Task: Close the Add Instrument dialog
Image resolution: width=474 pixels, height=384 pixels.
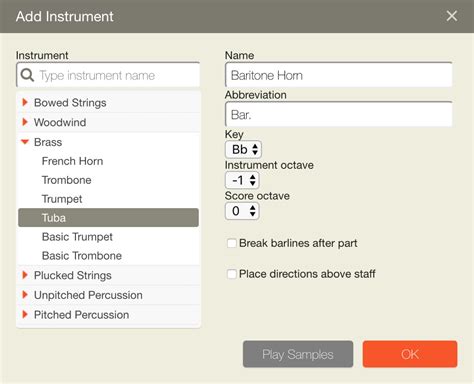Action: point(452,16)
